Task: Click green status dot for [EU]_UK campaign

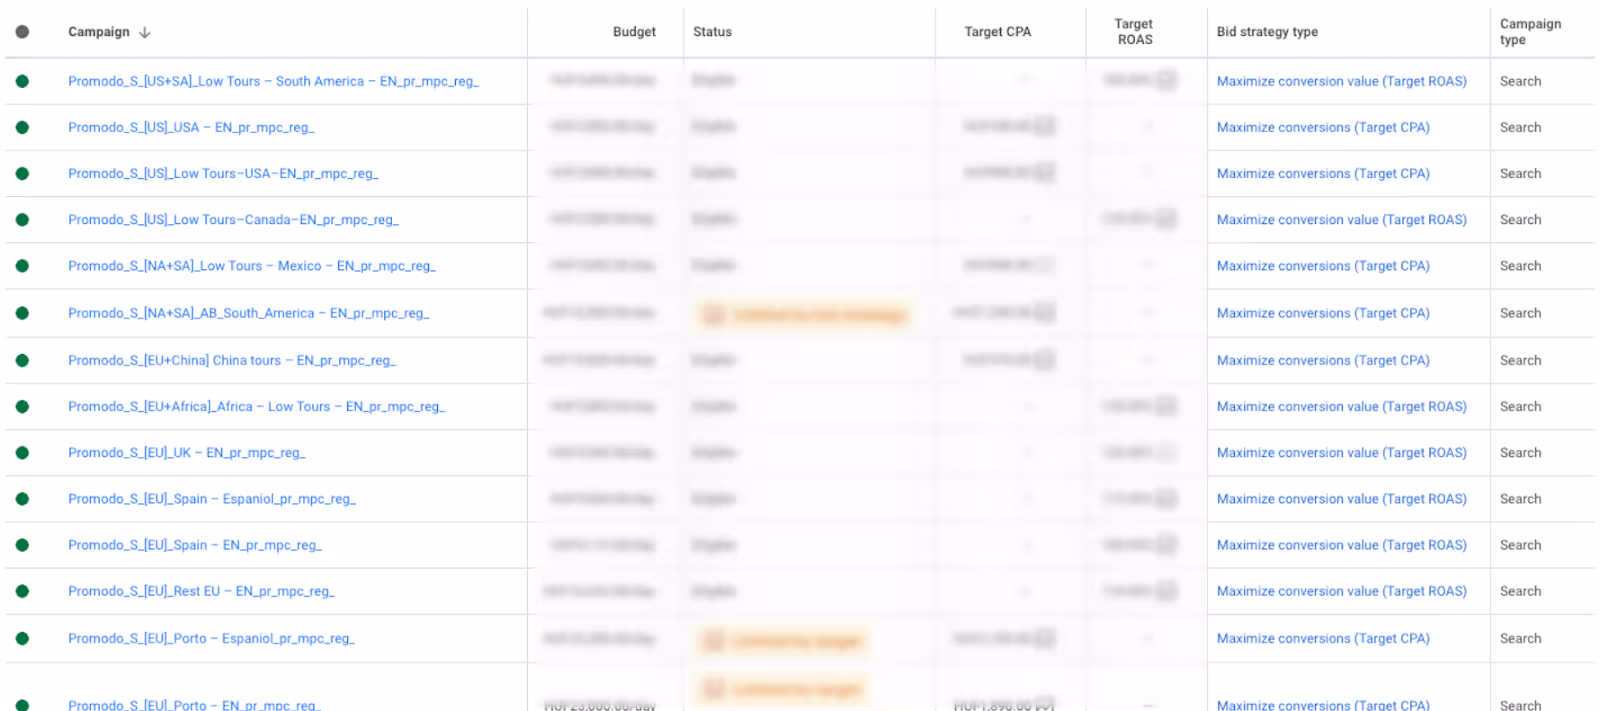Action: [x=22, y=452]
